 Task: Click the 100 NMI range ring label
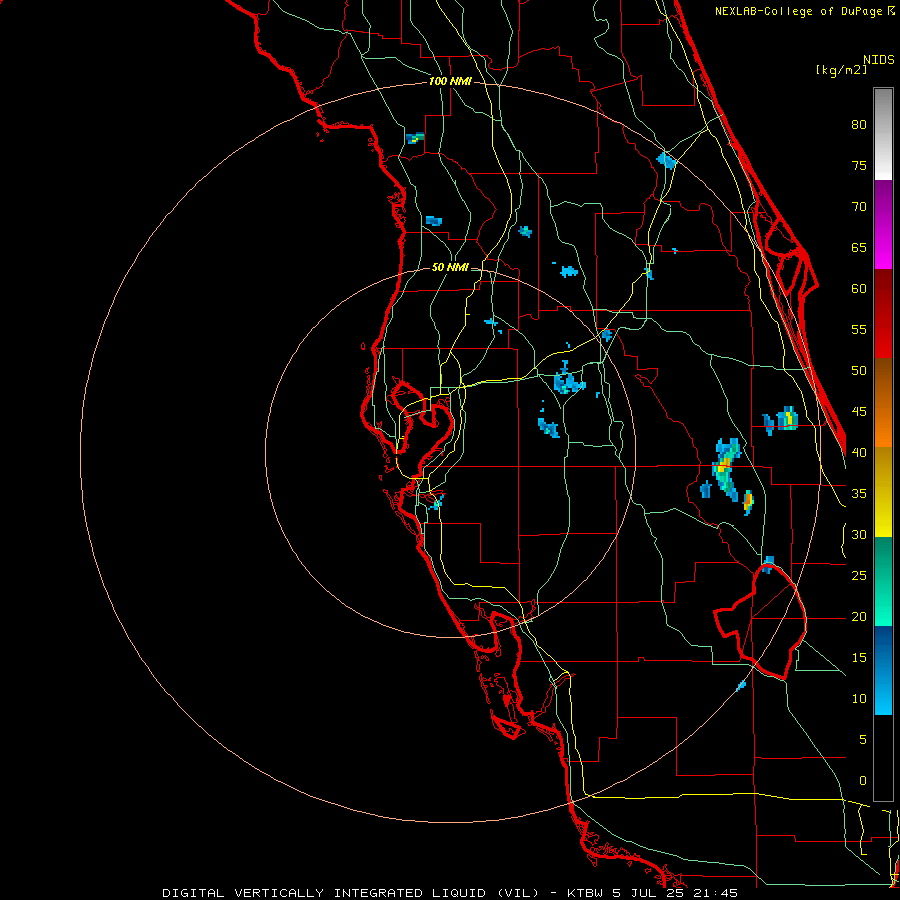(x=450, y=82)
